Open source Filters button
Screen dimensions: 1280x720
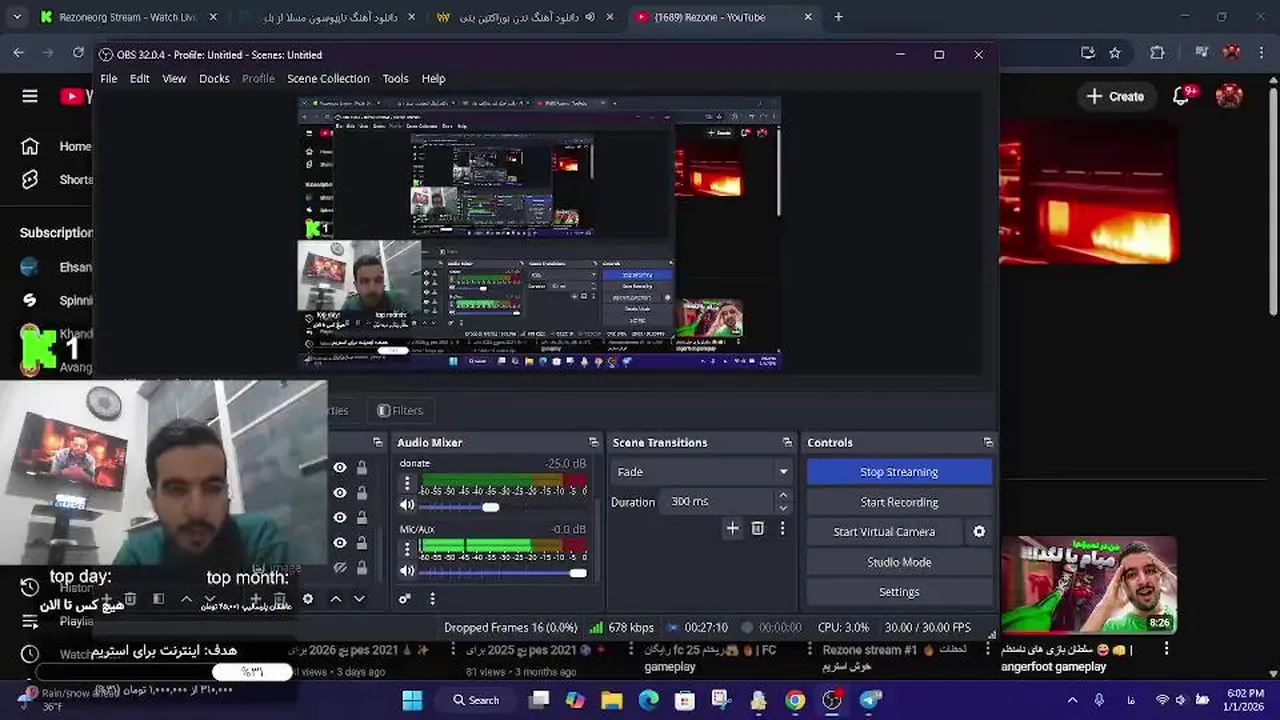(x=400, y=410)
